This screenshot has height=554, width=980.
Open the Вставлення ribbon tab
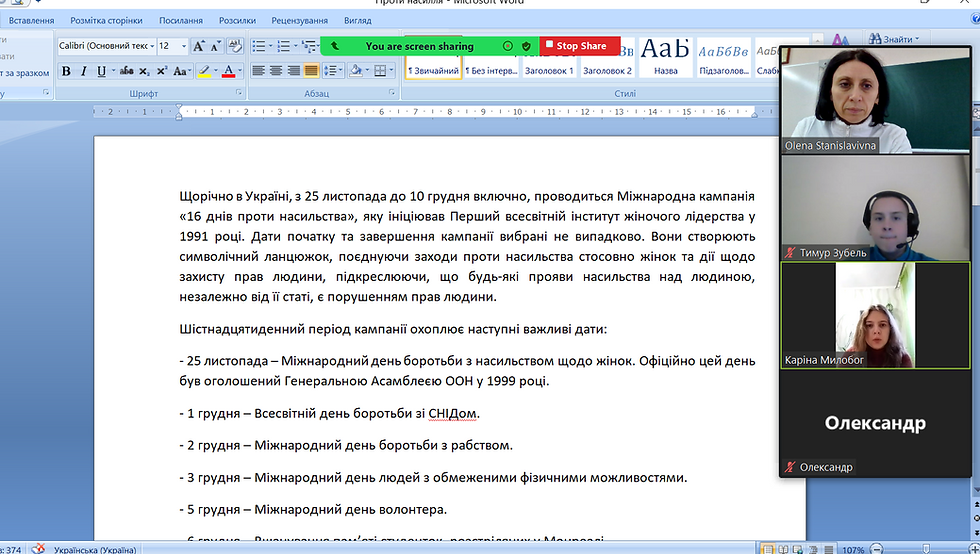coord(31,20)
